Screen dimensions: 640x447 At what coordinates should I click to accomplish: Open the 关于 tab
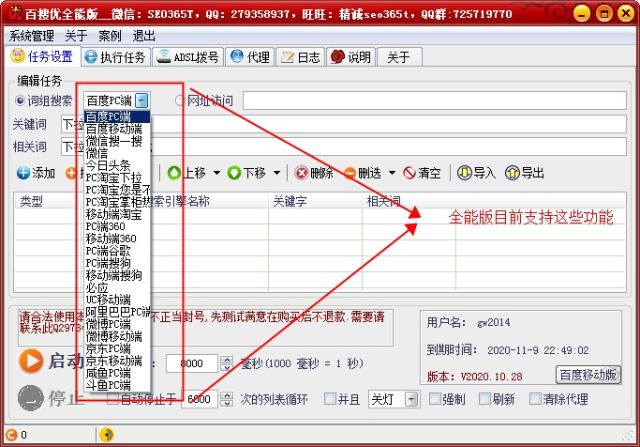[399, 57]
